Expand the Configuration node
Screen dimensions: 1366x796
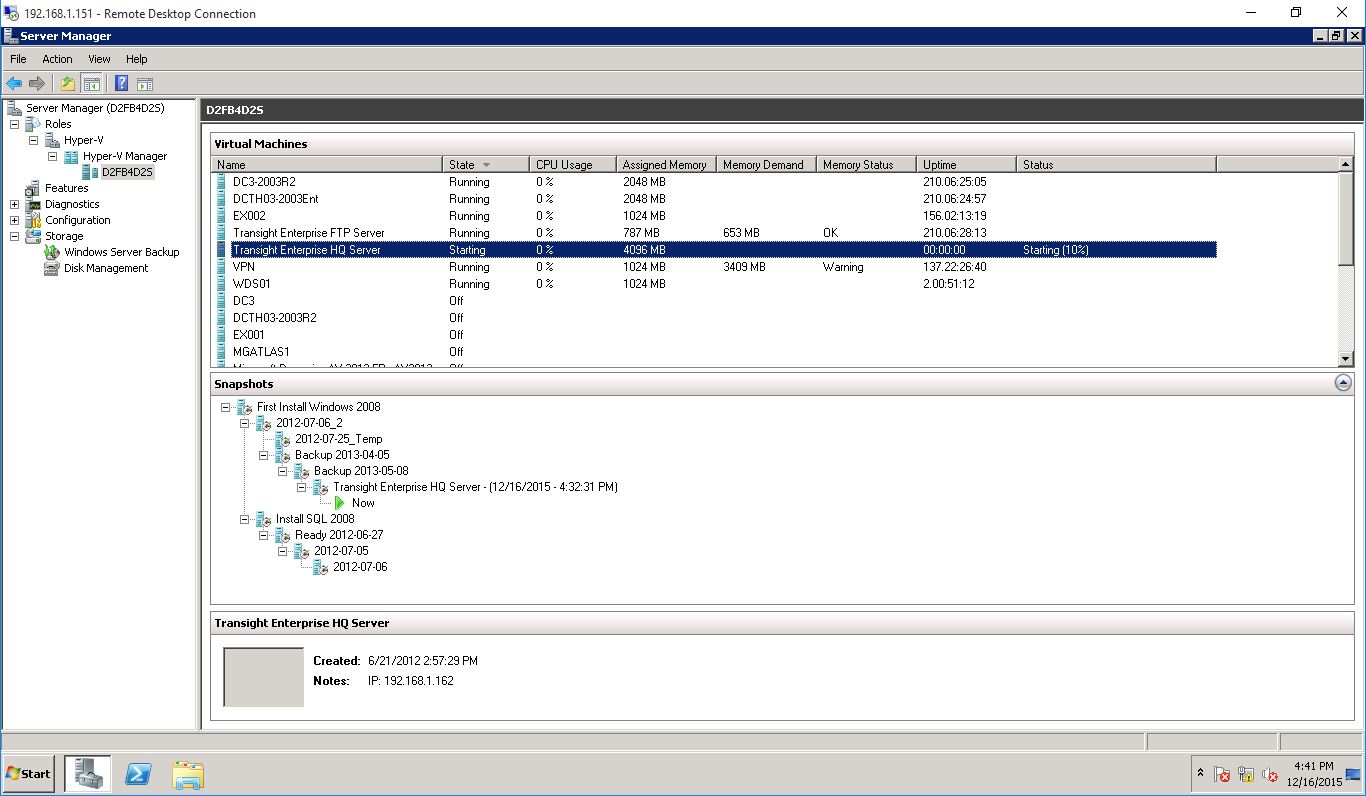pos(15,220)
